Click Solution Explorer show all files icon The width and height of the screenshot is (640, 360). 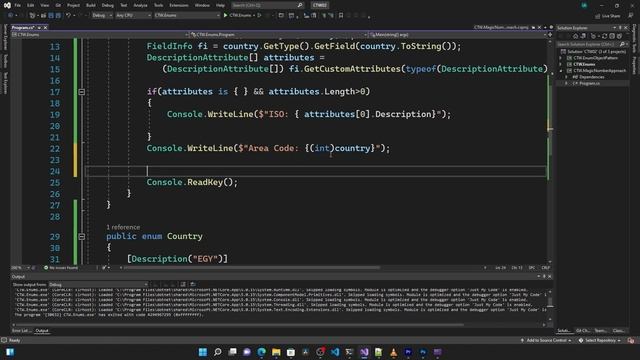(619, 36)
